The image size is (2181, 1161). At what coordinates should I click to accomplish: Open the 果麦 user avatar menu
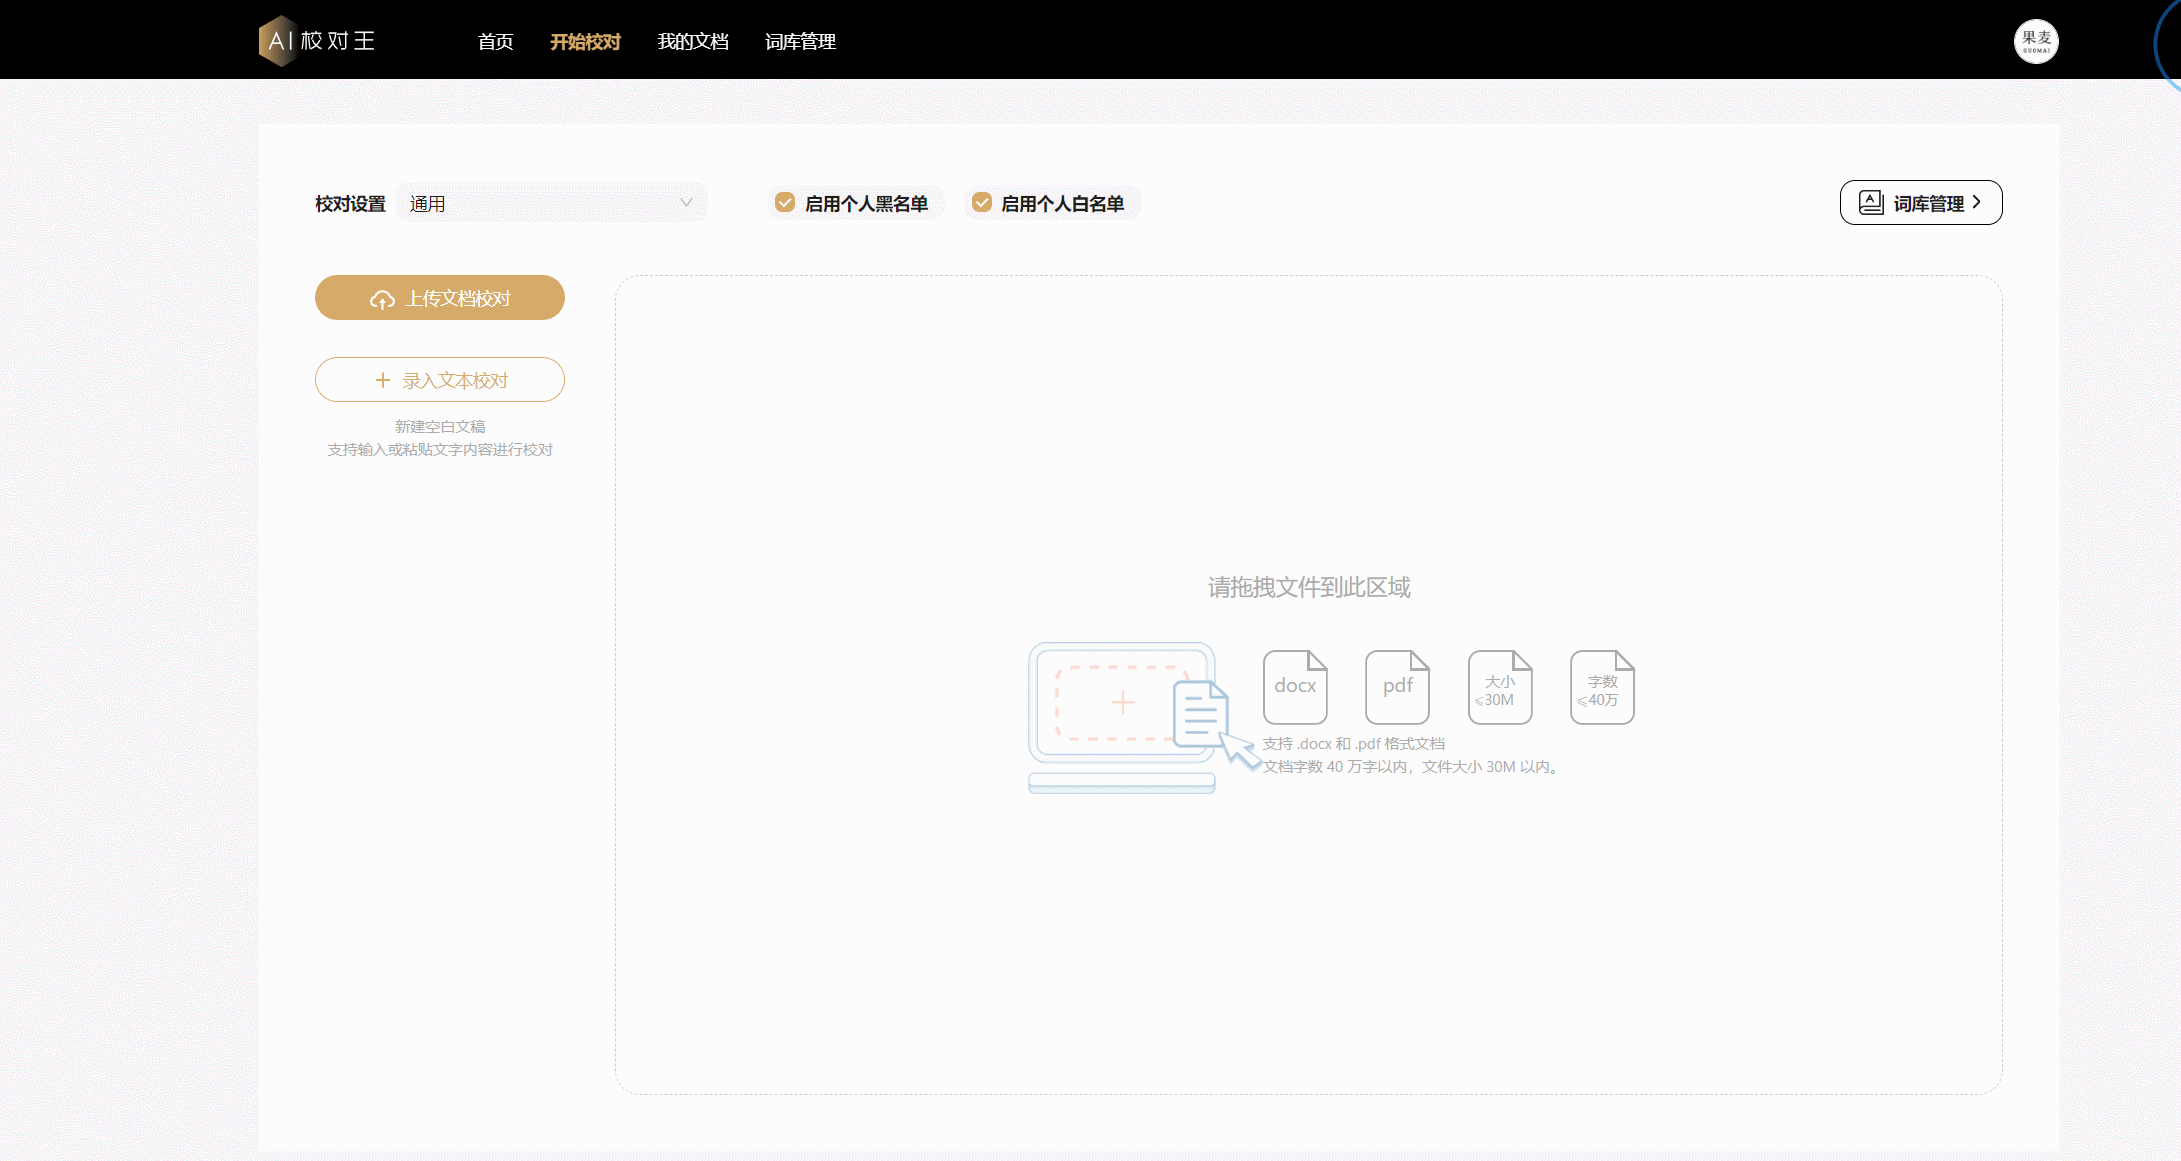2035,41
